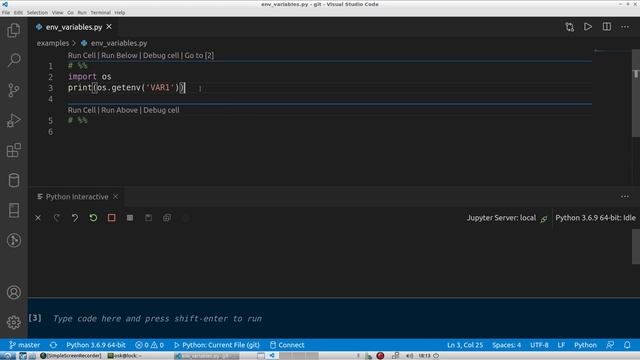Open More Actions for the editor

tap(625, 27)
